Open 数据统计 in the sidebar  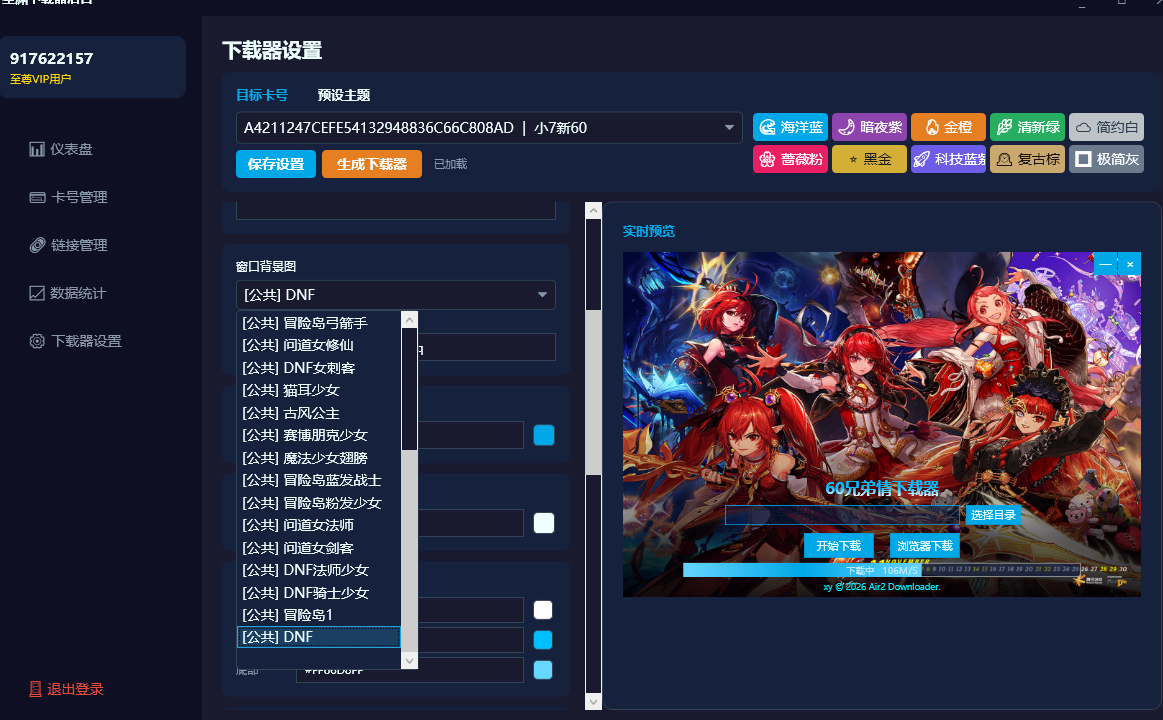click(x=68, y=293)
